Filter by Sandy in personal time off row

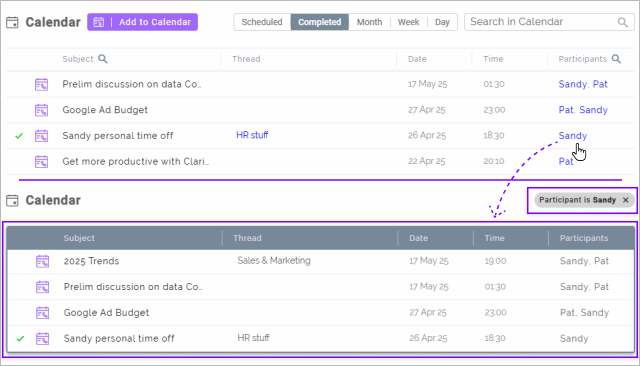coord(573,136)
